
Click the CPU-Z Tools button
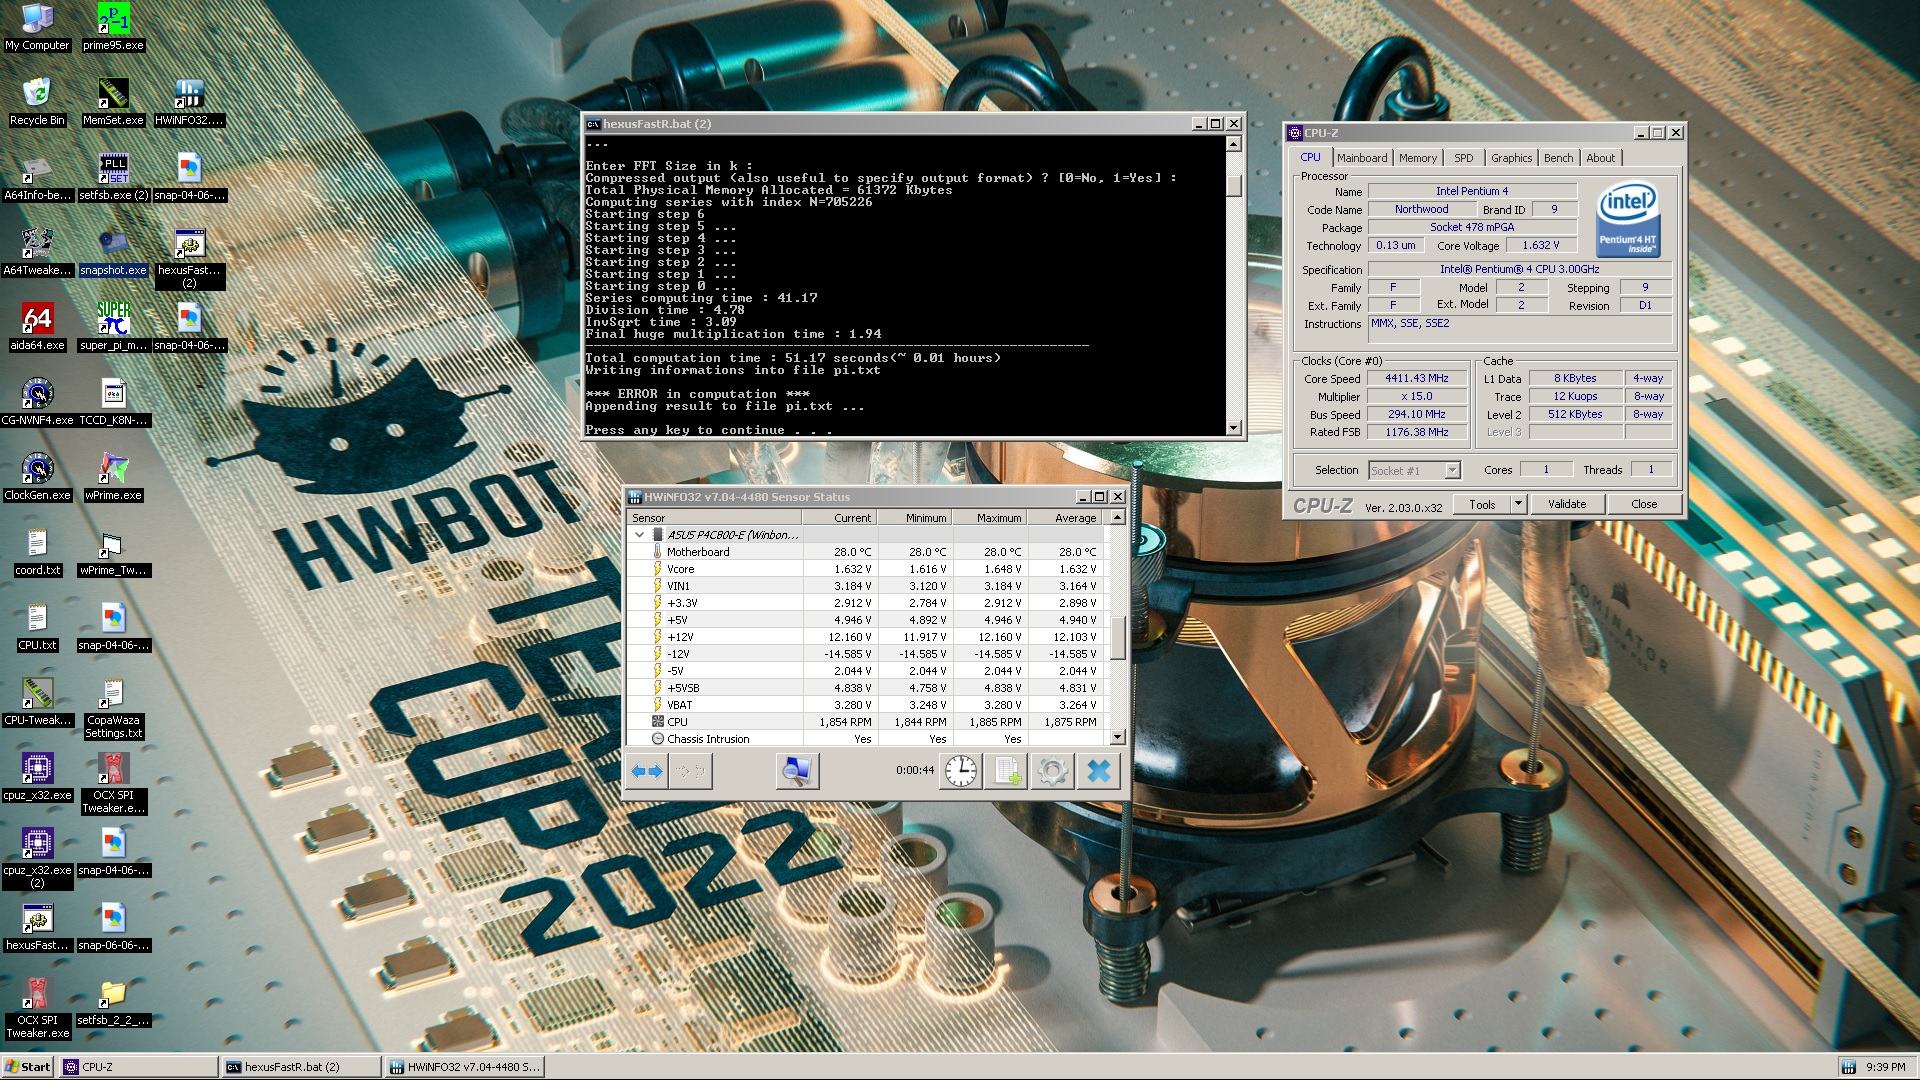1482,504
